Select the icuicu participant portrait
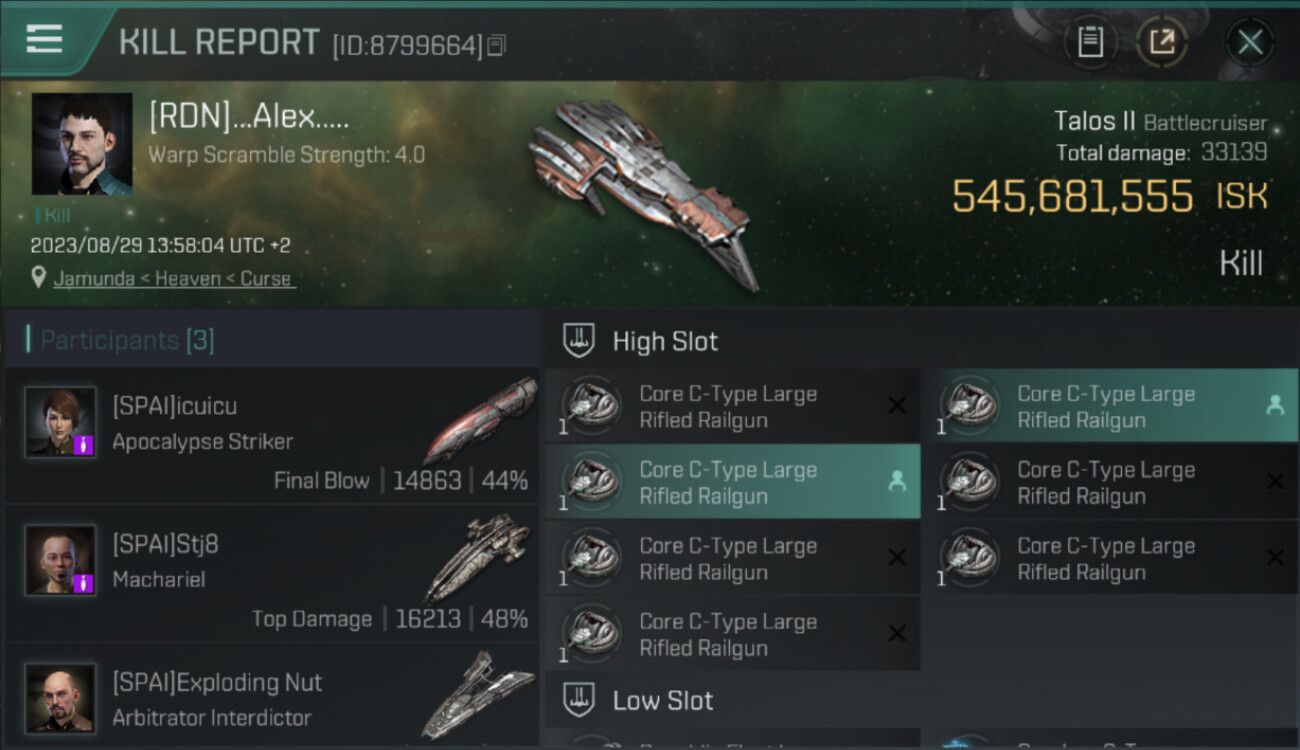The height and width of the screenshot is (750, 1300). pyautogui.click(x=61, y=422)
